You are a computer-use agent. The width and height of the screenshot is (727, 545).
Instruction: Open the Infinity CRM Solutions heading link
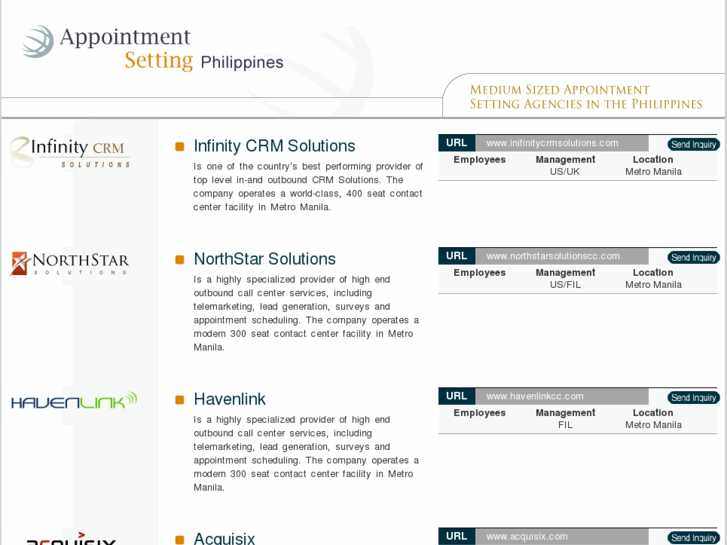tap(274, 146)
